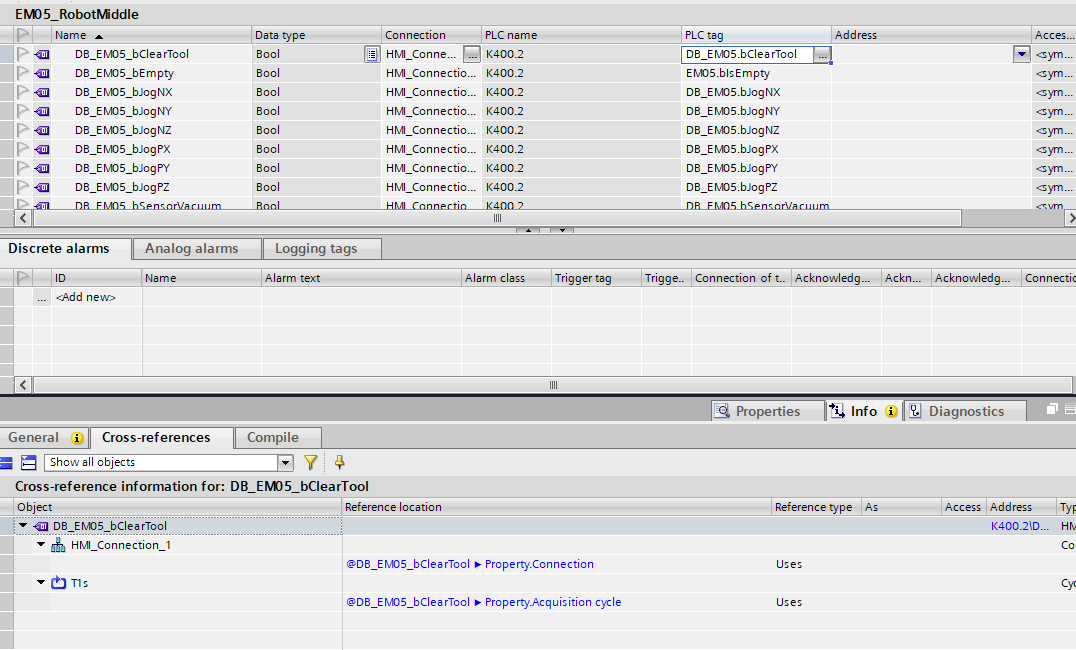Collapse the HMI_Connection_1 tree node
The image size is (1076, 650).
42,545
